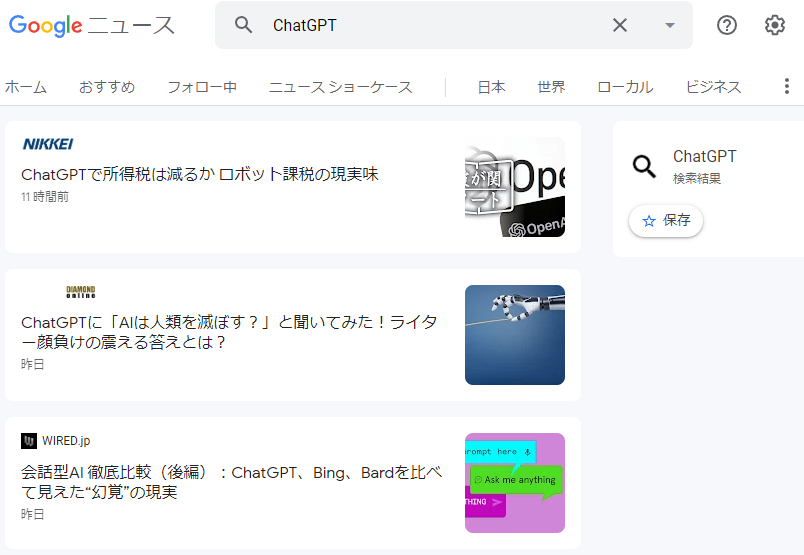Open the ビジネス news section
The image size is (804, 555).
point(713,87)
